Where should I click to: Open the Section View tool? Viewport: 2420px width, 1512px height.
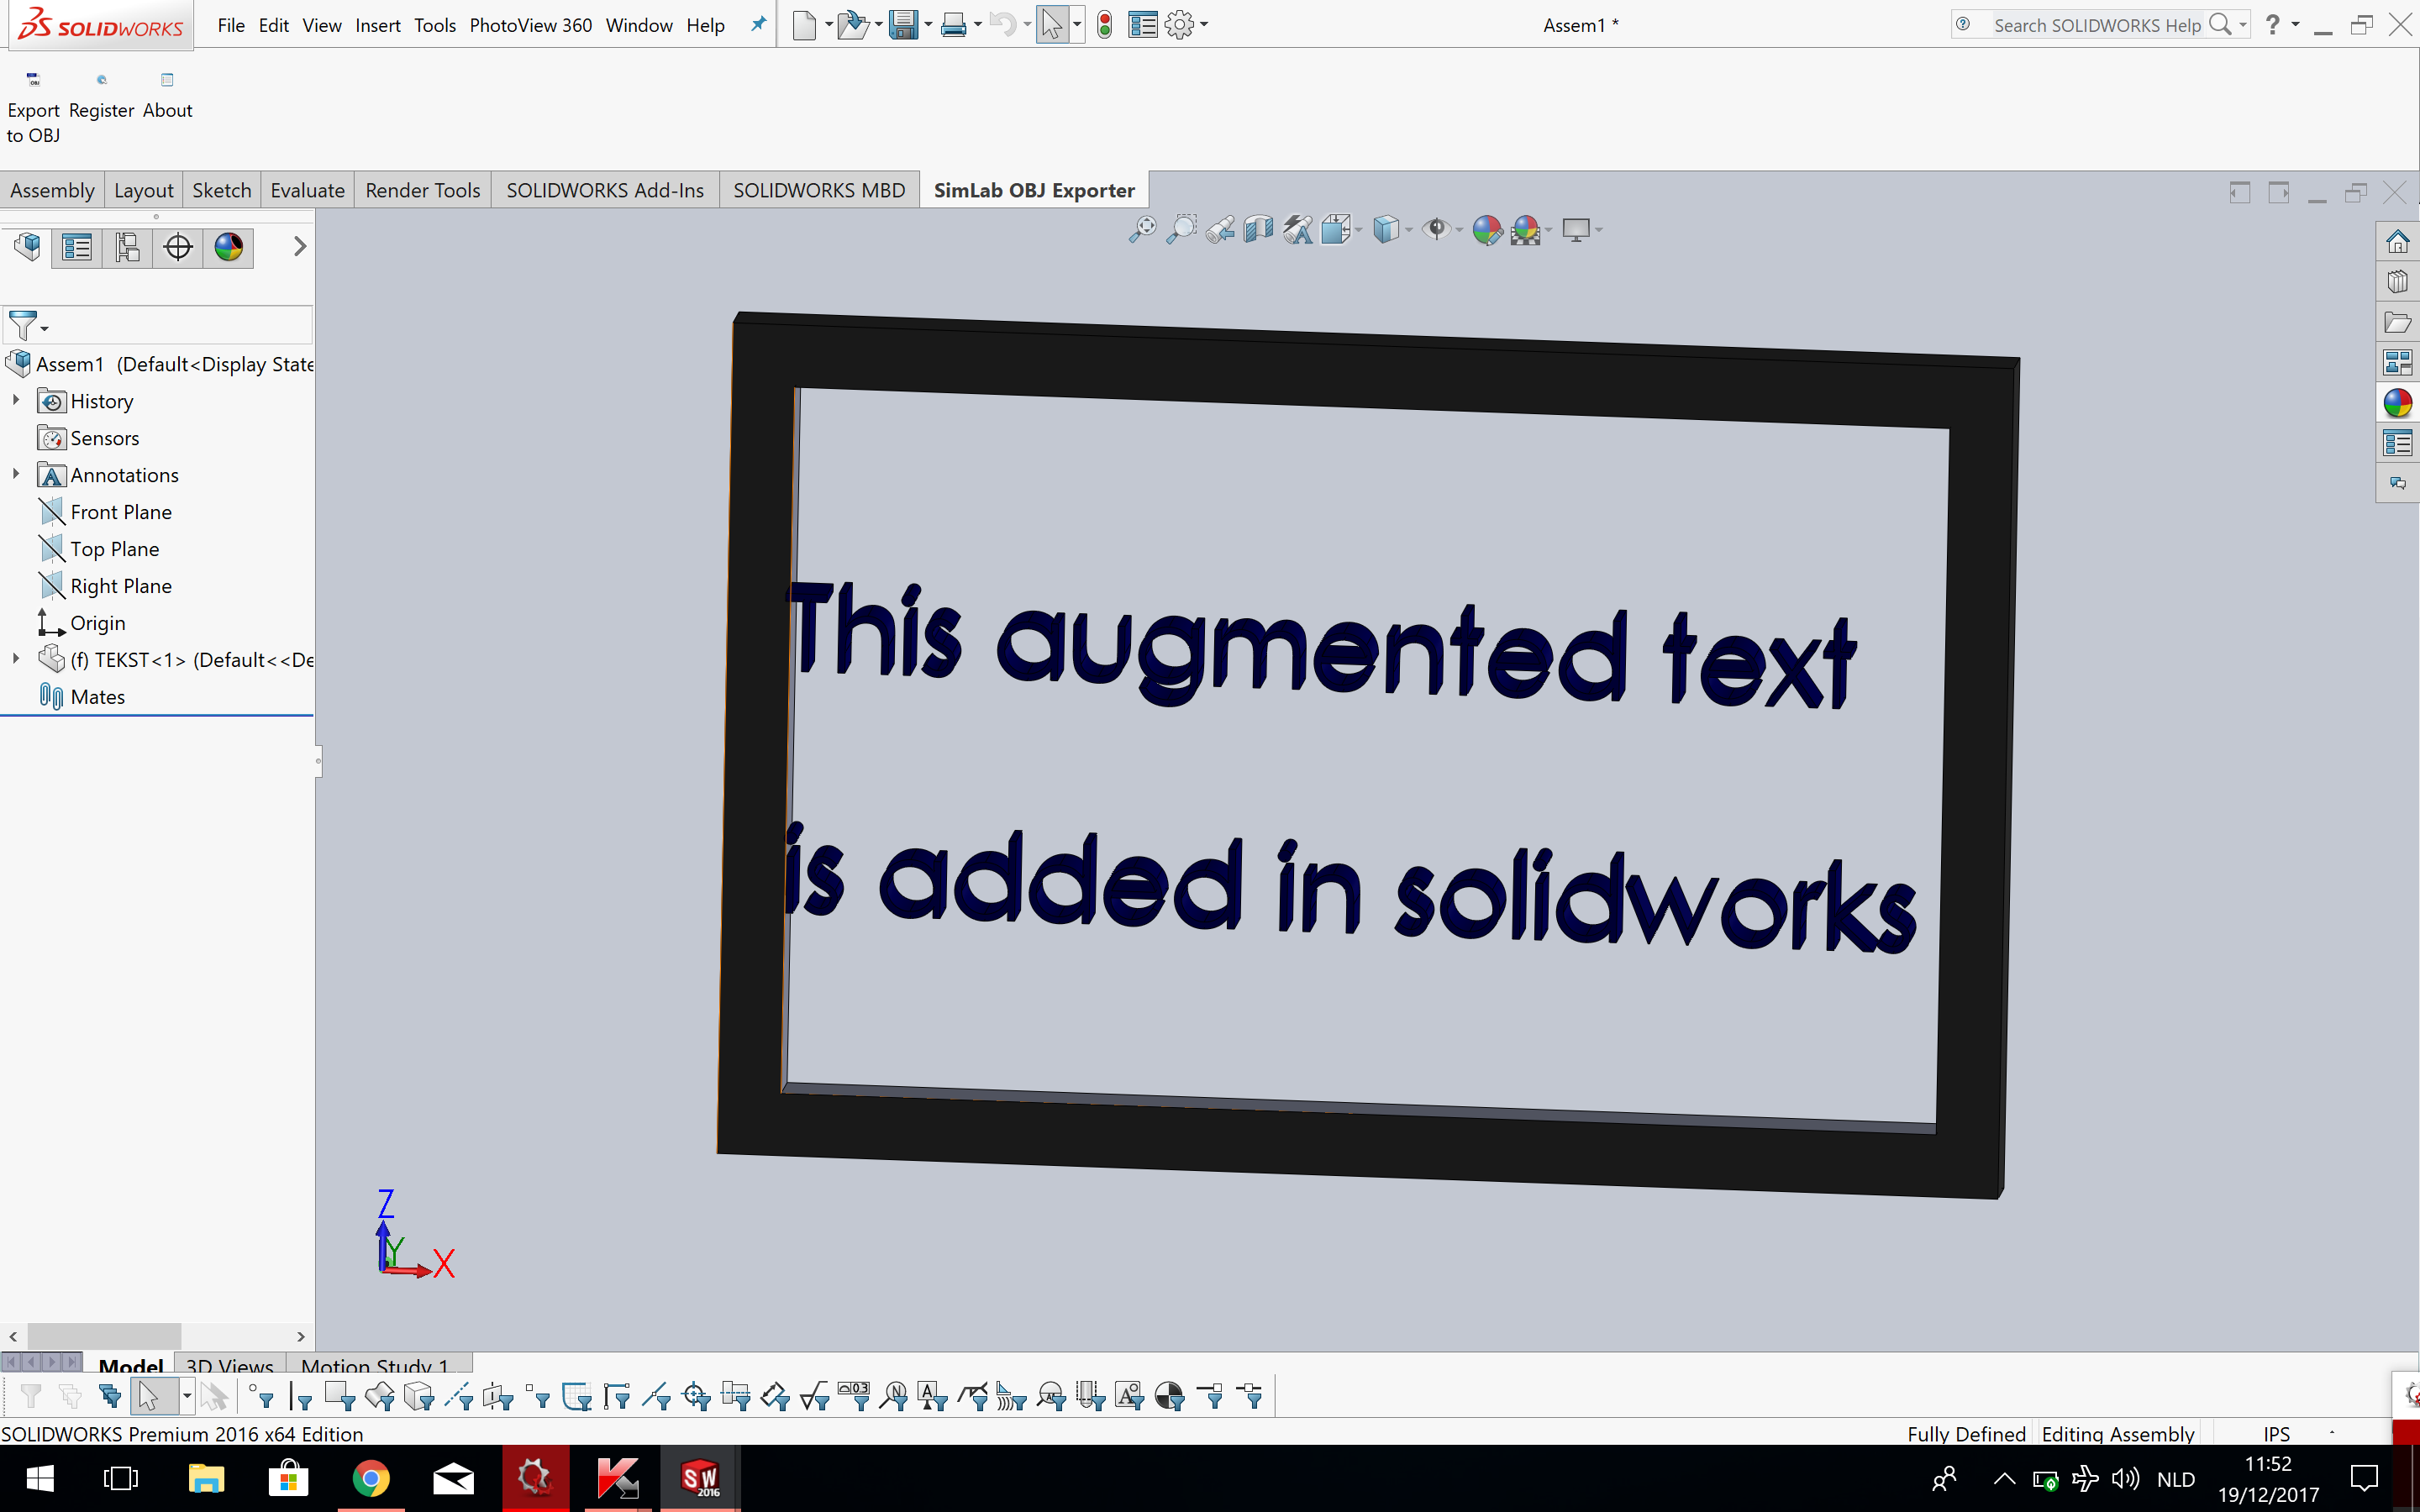[x=1258, y=229]
